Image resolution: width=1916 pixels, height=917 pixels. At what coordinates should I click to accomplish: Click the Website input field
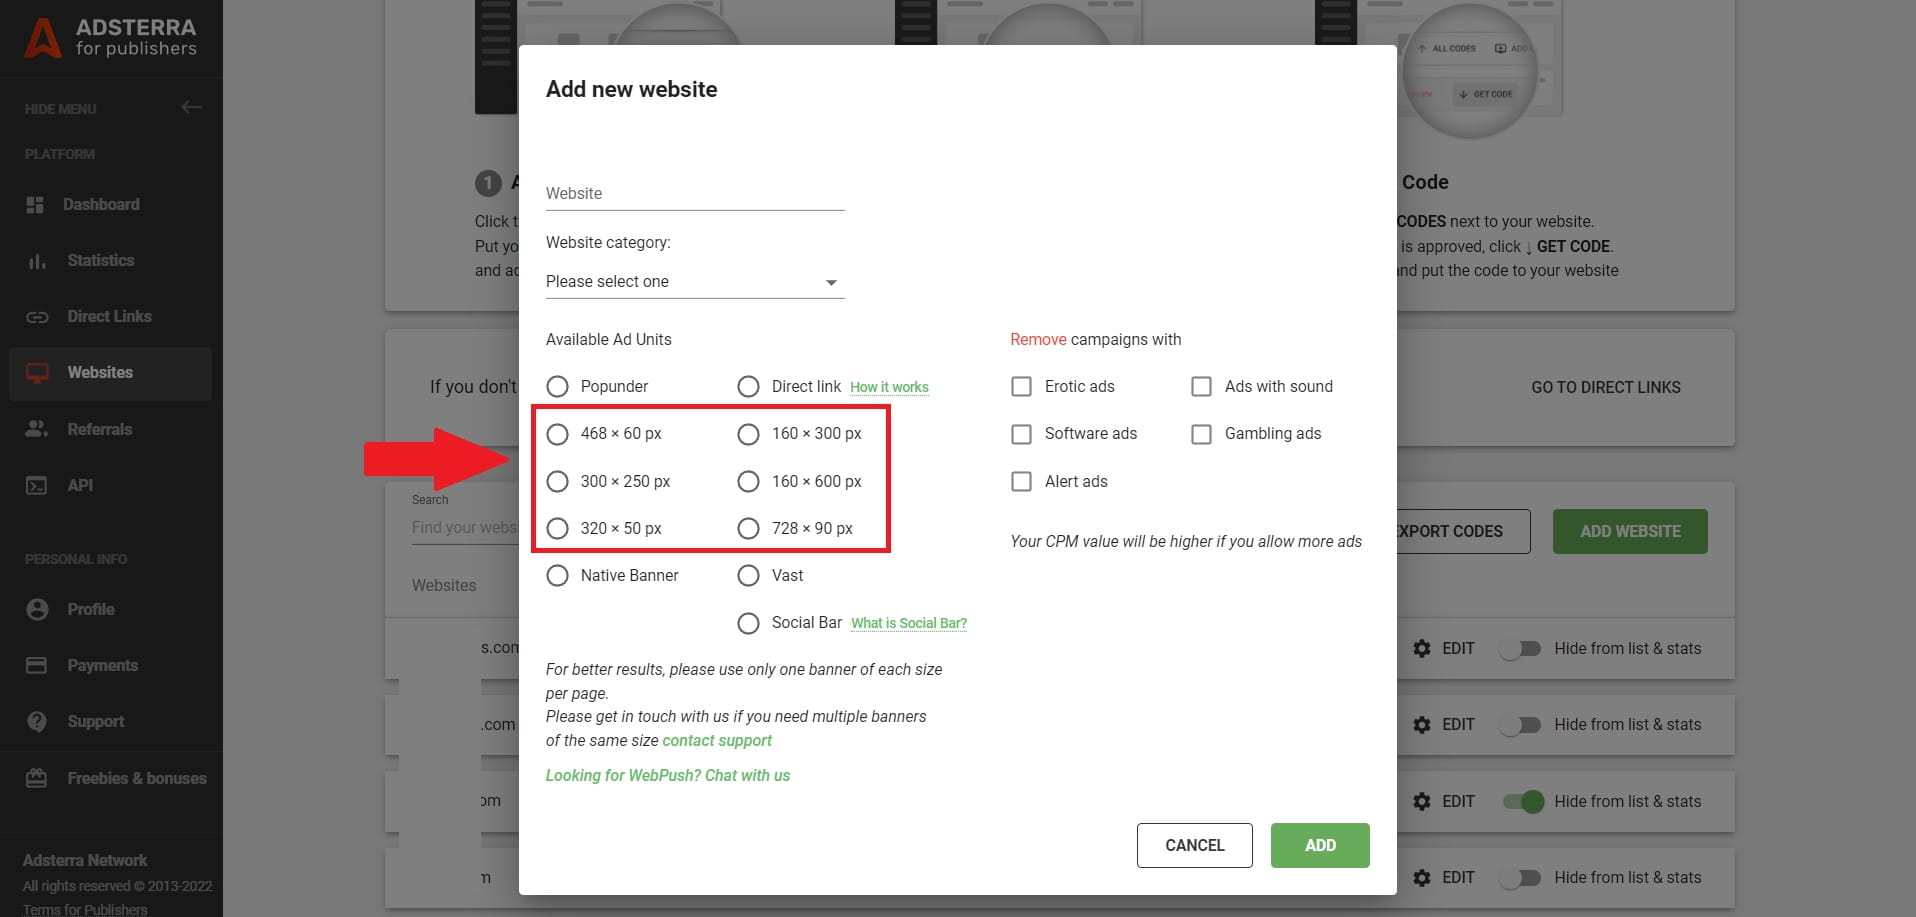[x=694, y=194]
